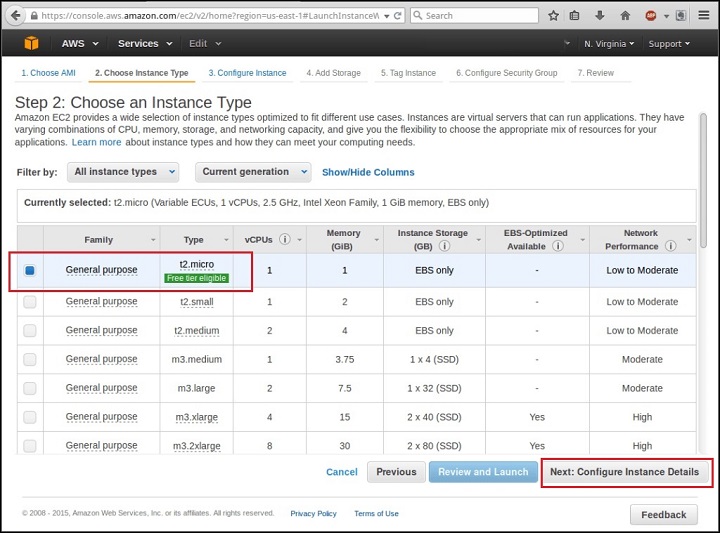Click the Previous button

[396, 472]
